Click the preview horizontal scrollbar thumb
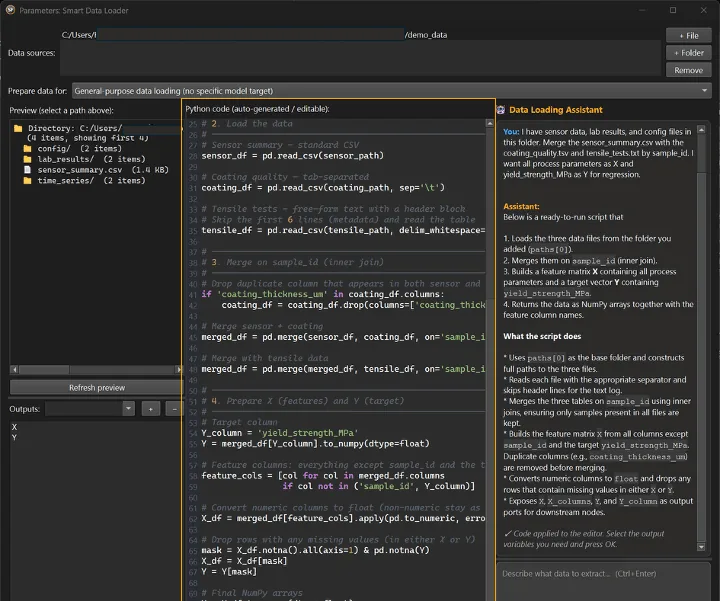Image resolution: width=720 pixels, height=601 pixels. 44,370
